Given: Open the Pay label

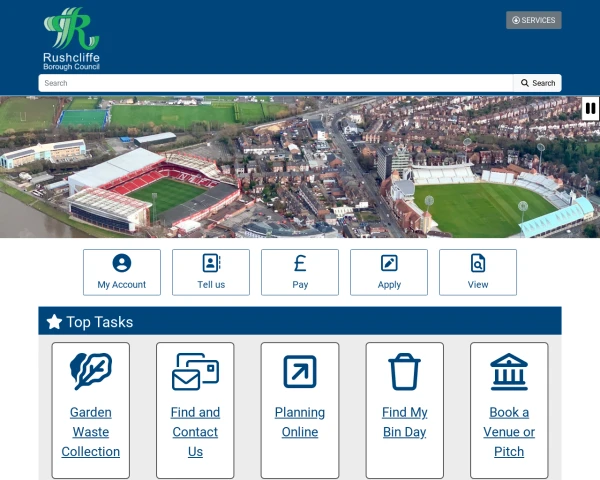Looking at the screenshot, I should point(300,285).
